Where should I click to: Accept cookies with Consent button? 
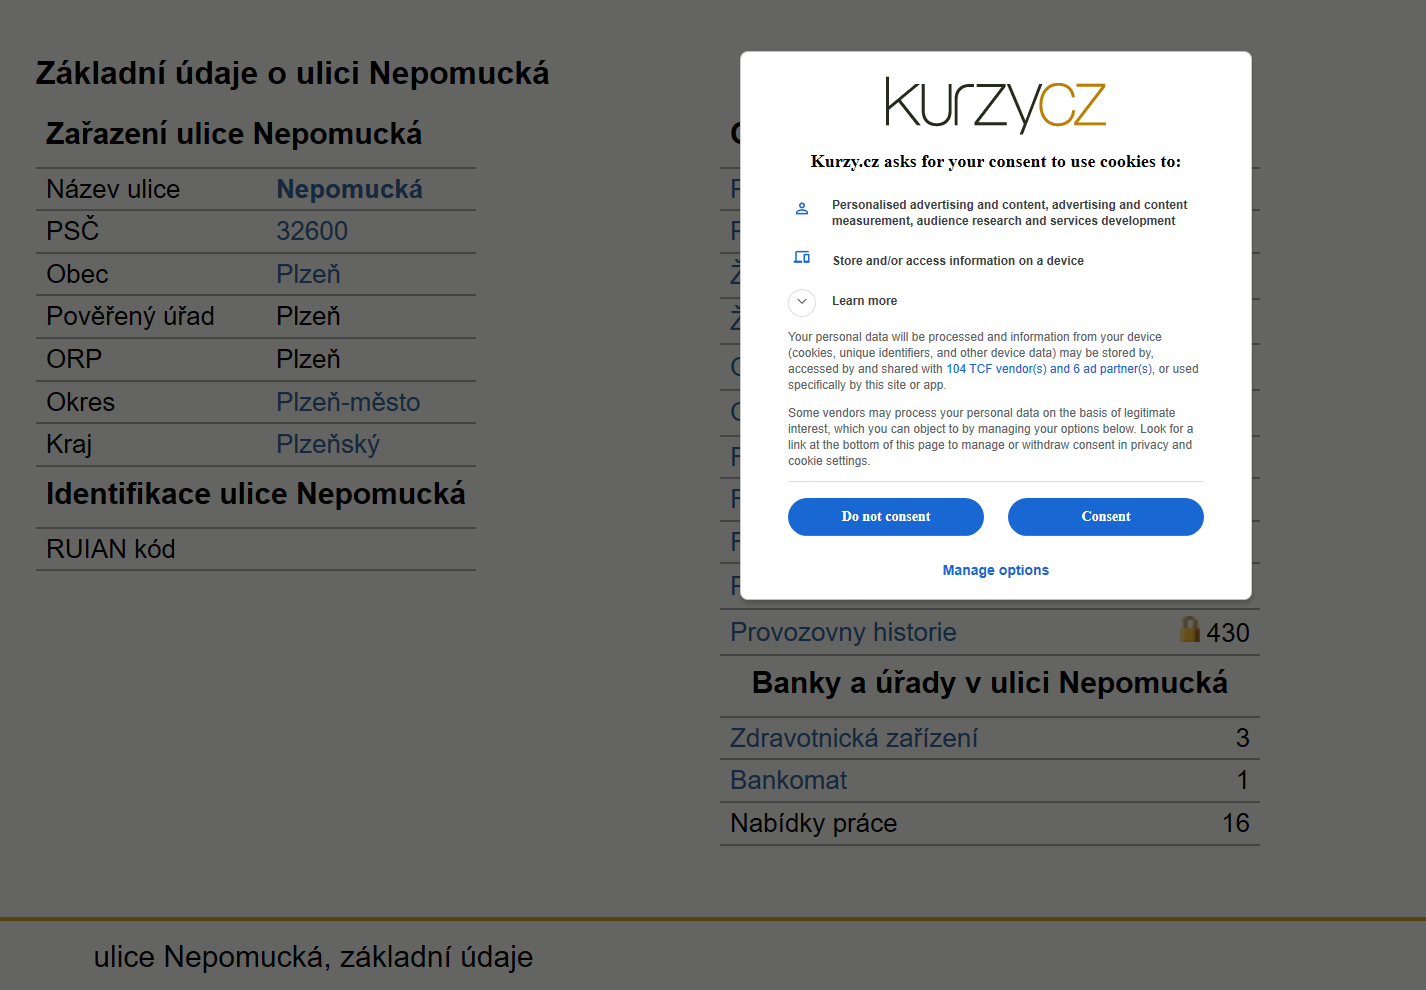tap(1106, 517)
